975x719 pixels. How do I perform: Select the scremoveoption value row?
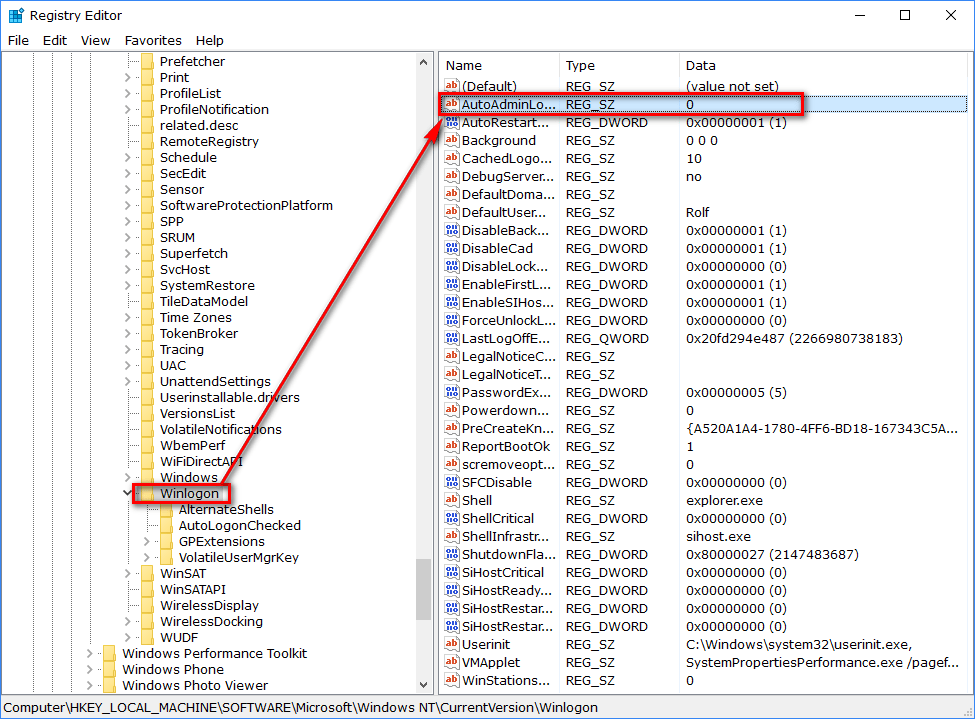705,464
